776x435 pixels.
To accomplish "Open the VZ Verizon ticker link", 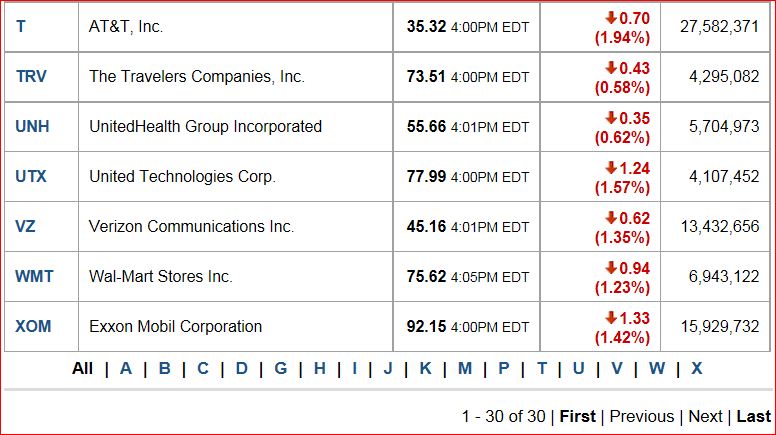I will (25, 226).
